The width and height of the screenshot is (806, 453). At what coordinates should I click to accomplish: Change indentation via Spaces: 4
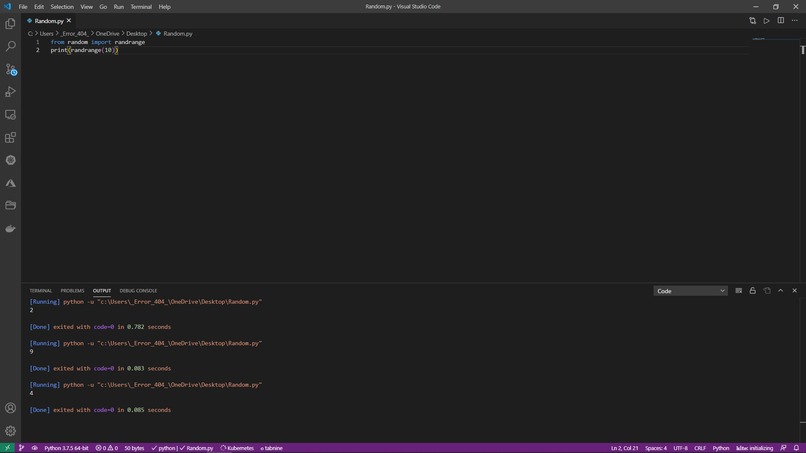coord(656,448)
